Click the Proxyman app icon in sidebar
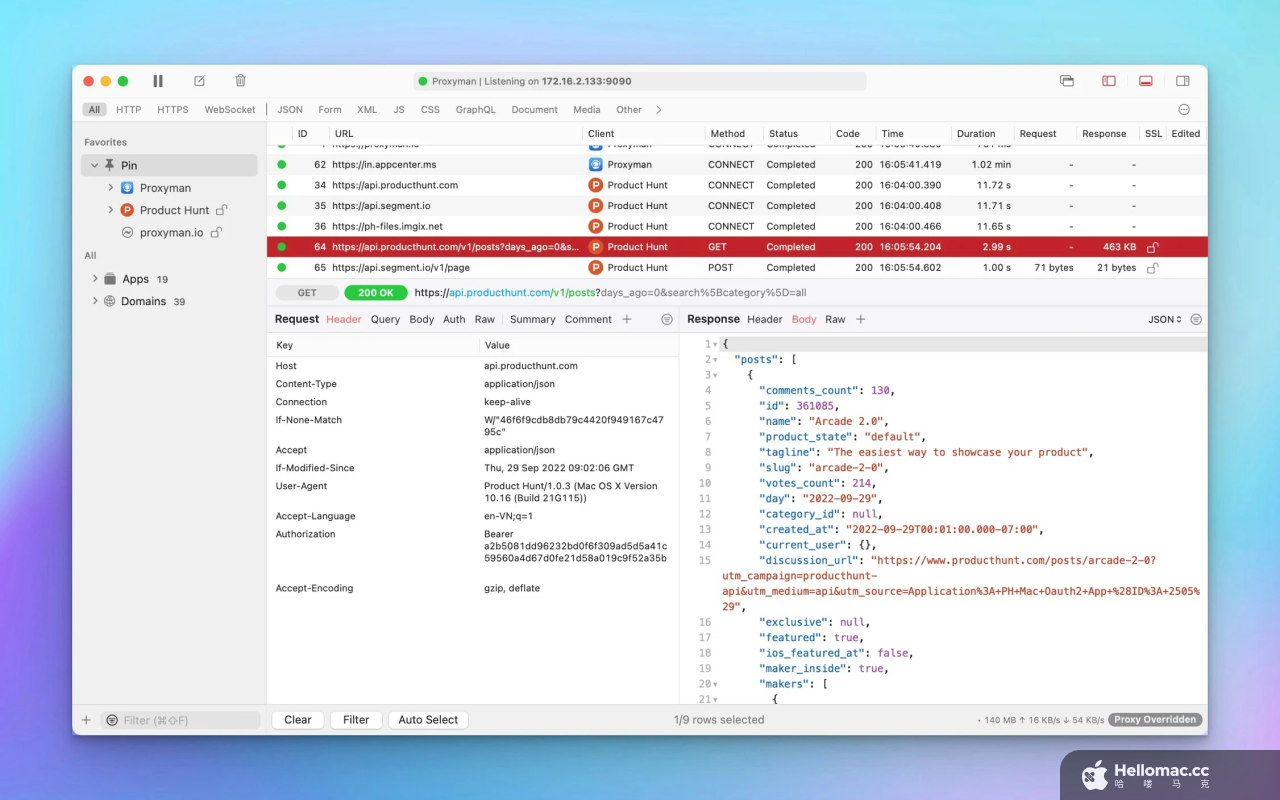The width and height of the screenshot is (1280, 800). click(x=127, y=188)
